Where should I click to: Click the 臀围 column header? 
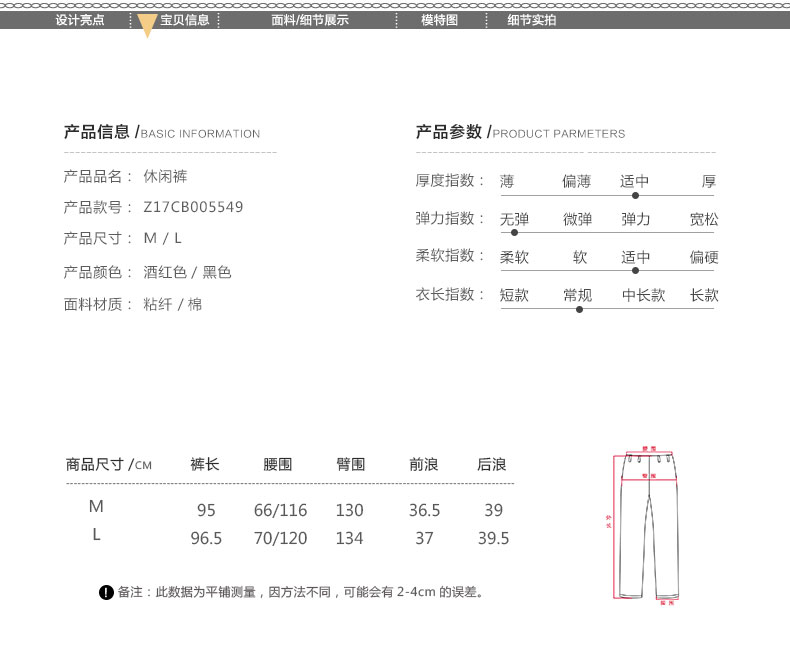point(350,464)
